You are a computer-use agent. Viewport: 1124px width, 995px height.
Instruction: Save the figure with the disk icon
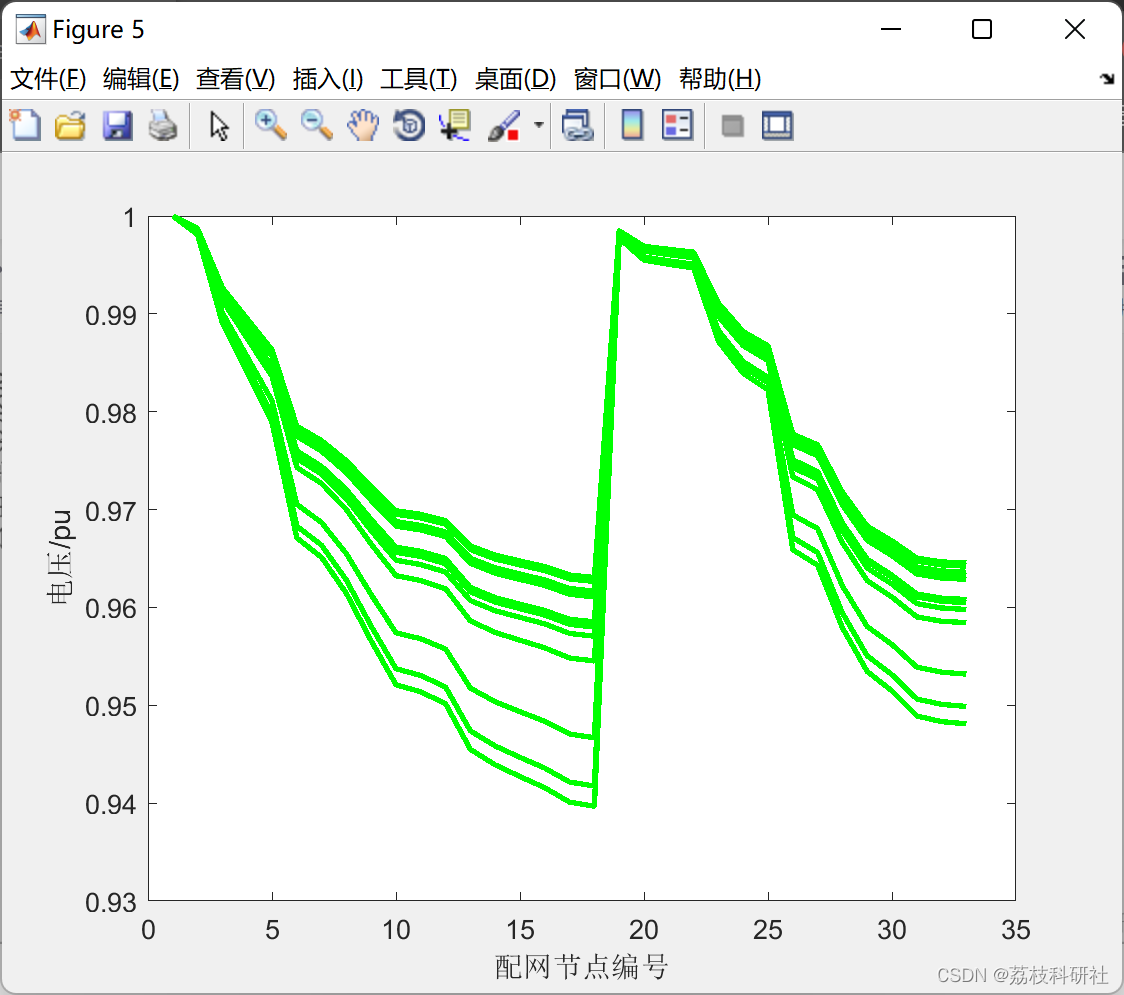(116, 124)
